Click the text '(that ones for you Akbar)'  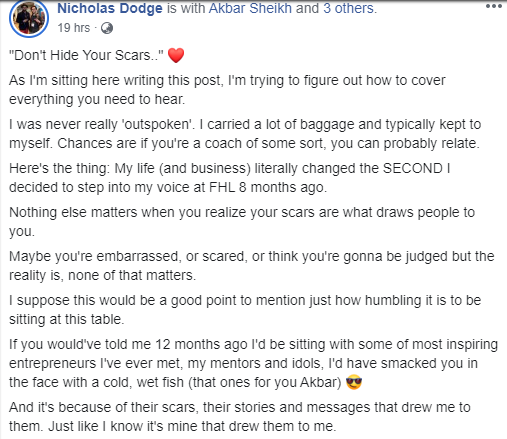(x=265, y=382)
